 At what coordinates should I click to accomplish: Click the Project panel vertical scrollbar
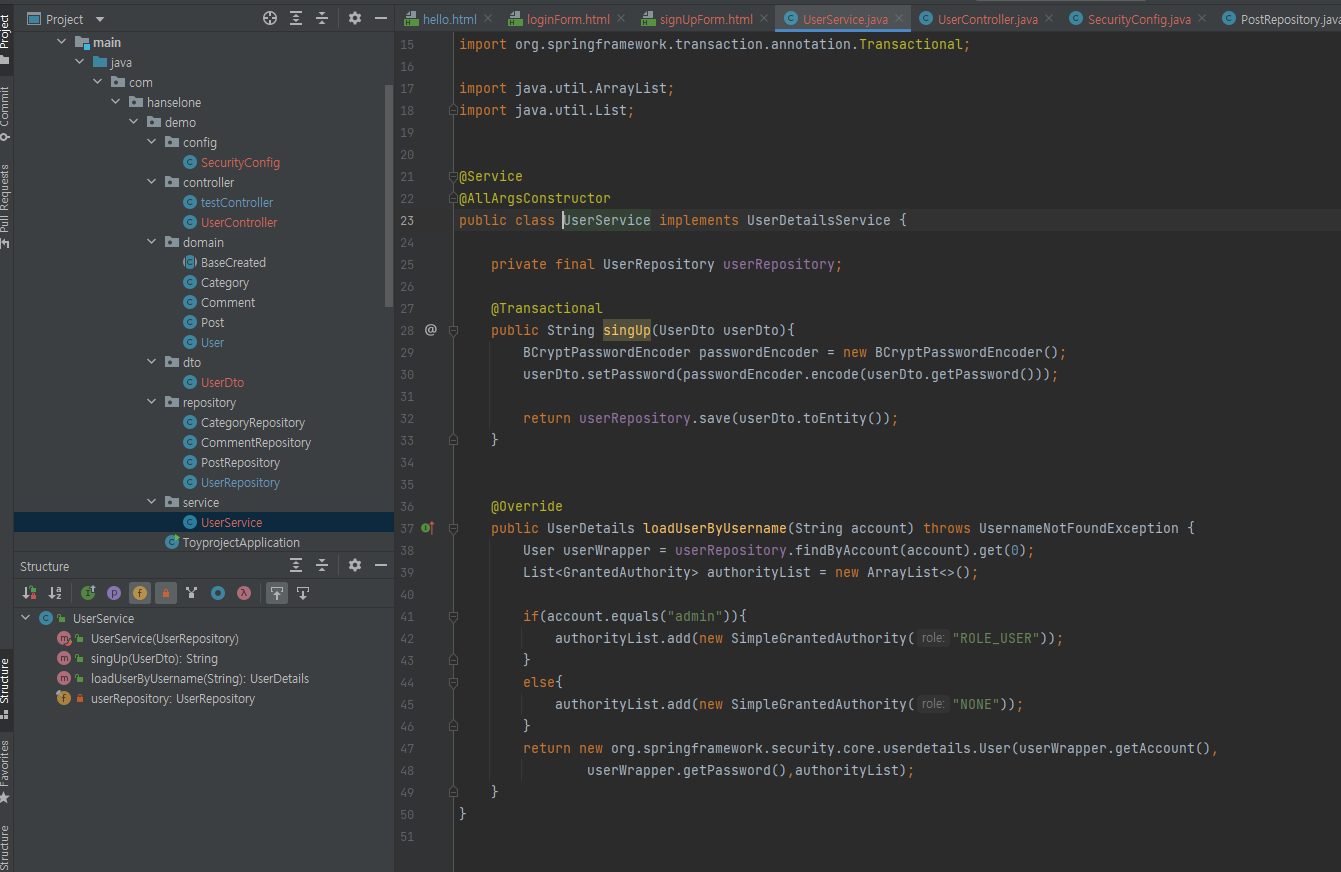(389, 195)
